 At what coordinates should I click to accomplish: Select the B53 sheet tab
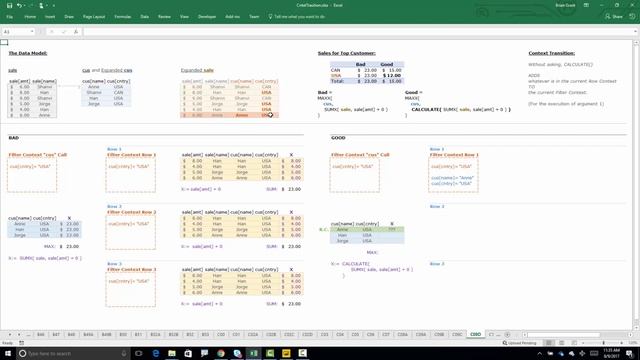tap(205, 334)
